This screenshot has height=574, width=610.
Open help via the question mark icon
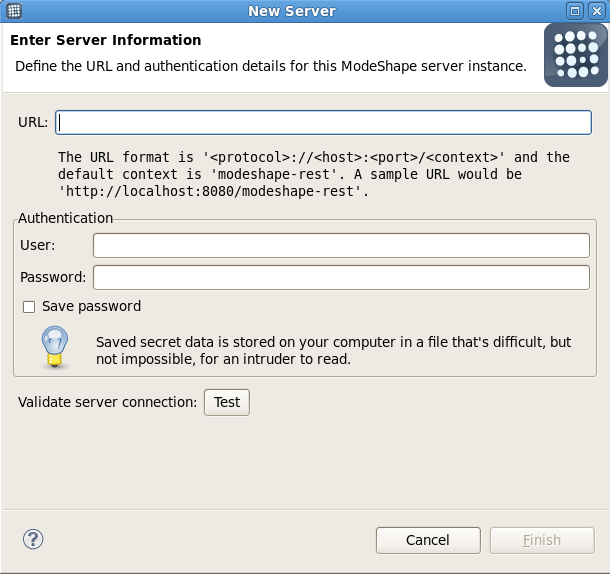click(33, 540)
